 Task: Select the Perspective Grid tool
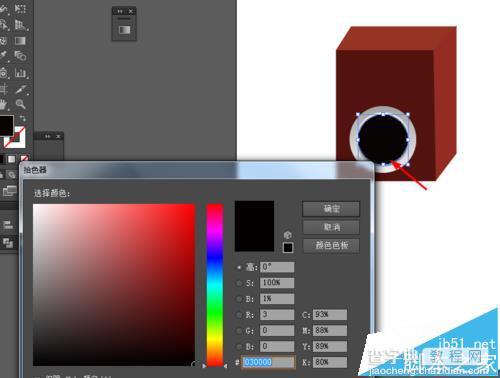(x=20, y=25)
